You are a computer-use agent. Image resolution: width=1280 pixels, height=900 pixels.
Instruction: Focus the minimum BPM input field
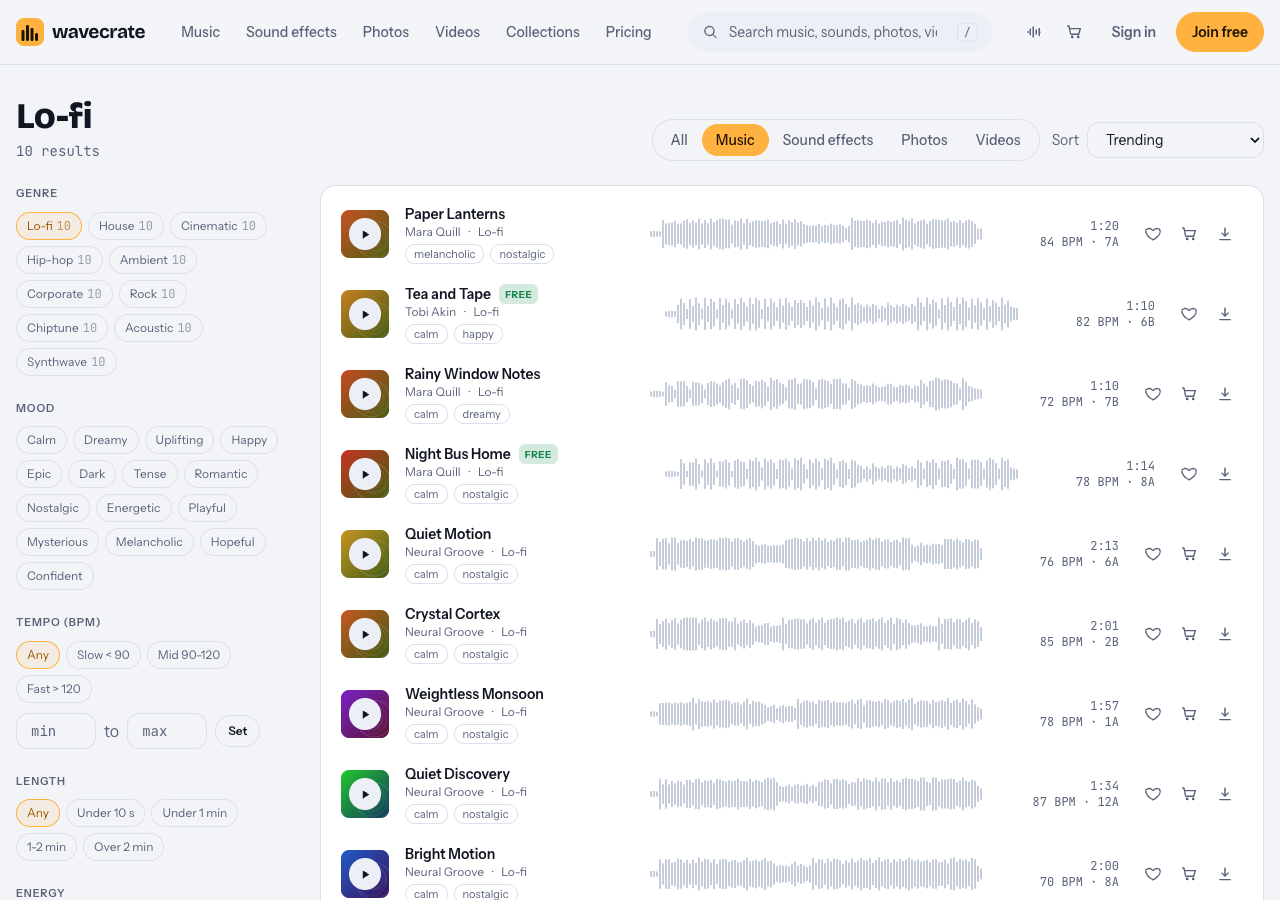[56, 731]
